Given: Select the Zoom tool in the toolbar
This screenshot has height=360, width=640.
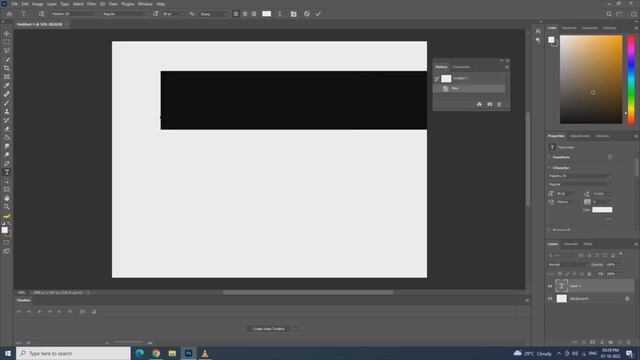Looking at the screenshot, I should [x=7, y=207].
